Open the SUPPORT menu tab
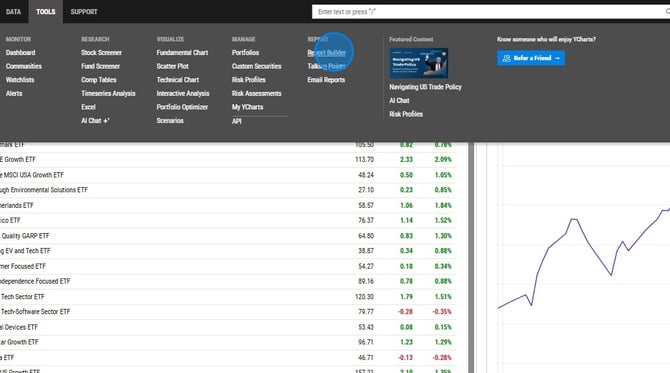This screenshot has width=670, height=373. coord(84,12)
